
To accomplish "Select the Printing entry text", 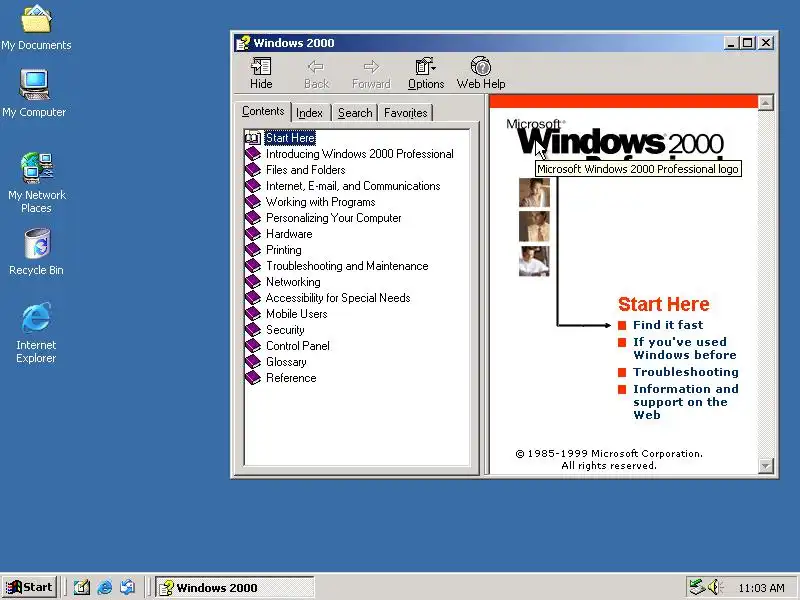I will click(x=284, y=249).
